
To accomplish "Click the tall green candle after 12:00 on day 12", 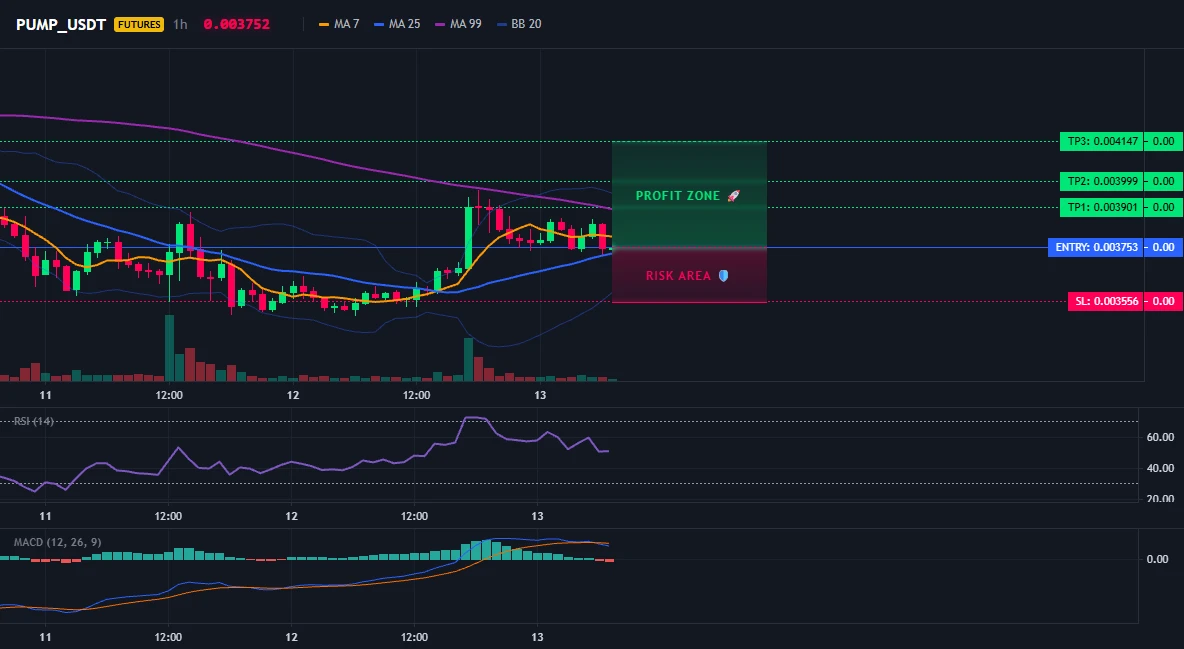I will [468, 237].
